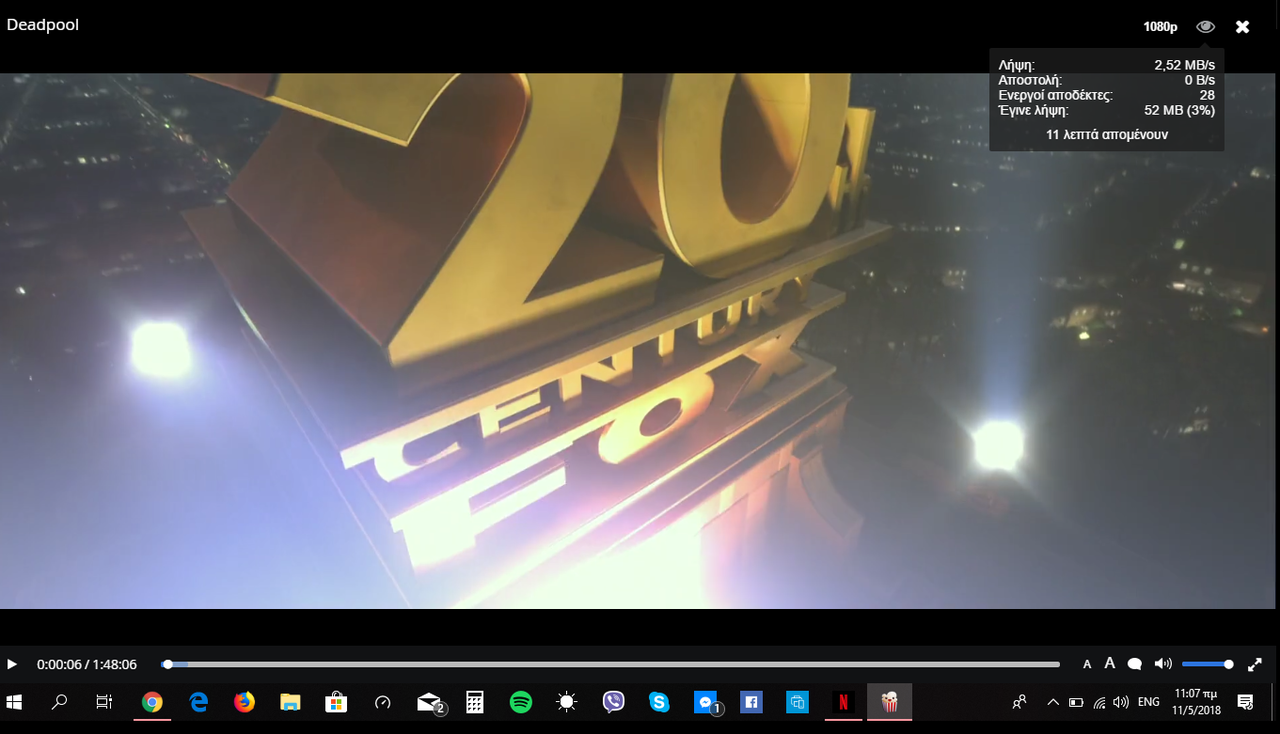Open the Mail app with 2 unread
Screen dimensions: 1280x734
[x=430, y=702]
